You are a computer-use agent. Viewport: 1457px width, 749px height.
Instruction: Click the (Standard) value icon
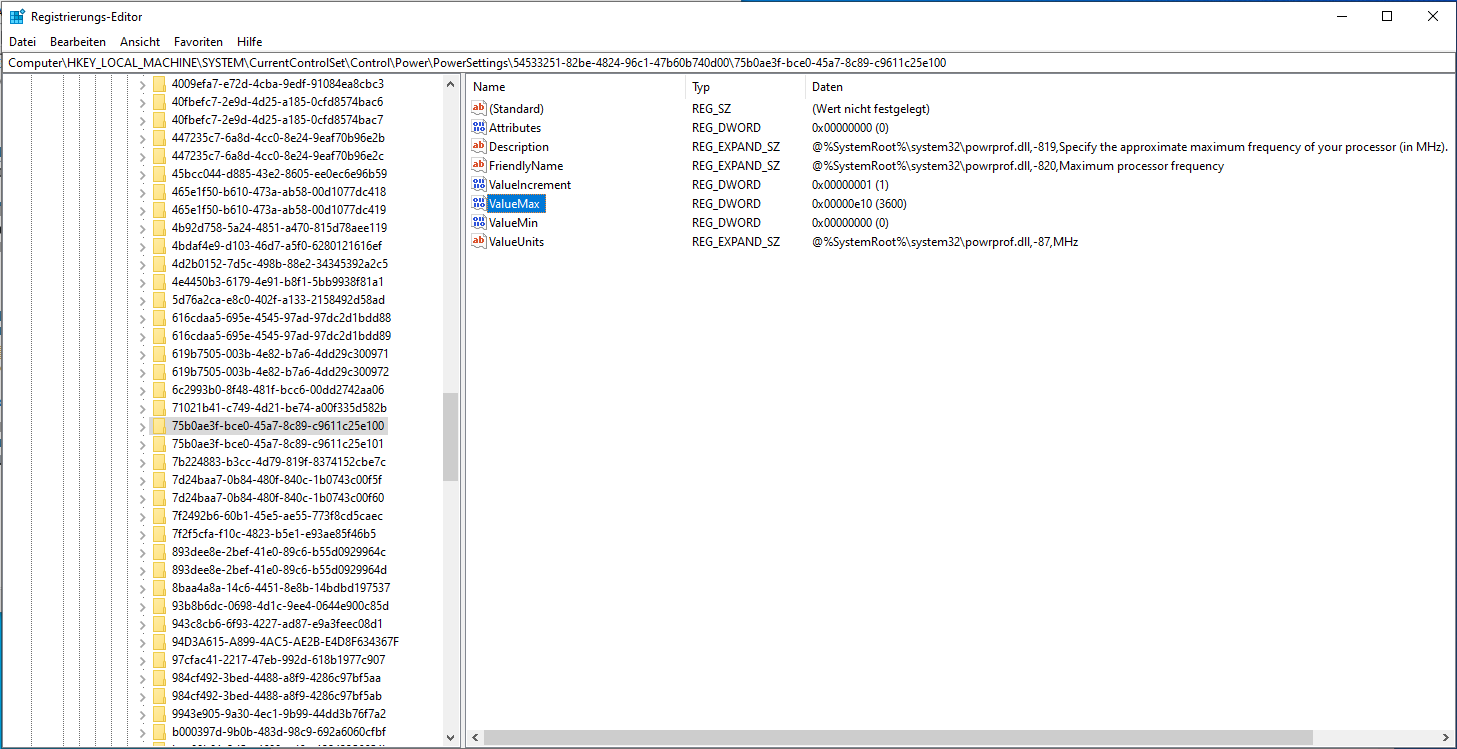coord(479,108)
